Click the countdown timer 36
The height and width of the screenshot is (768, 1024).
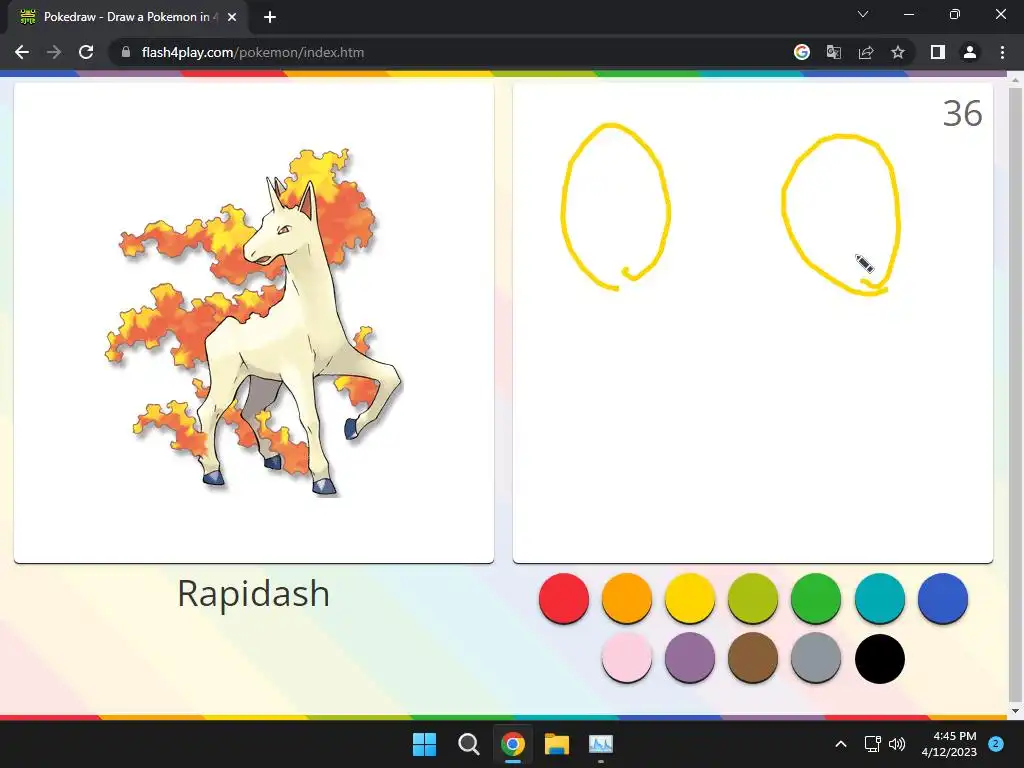click(963, 114)
